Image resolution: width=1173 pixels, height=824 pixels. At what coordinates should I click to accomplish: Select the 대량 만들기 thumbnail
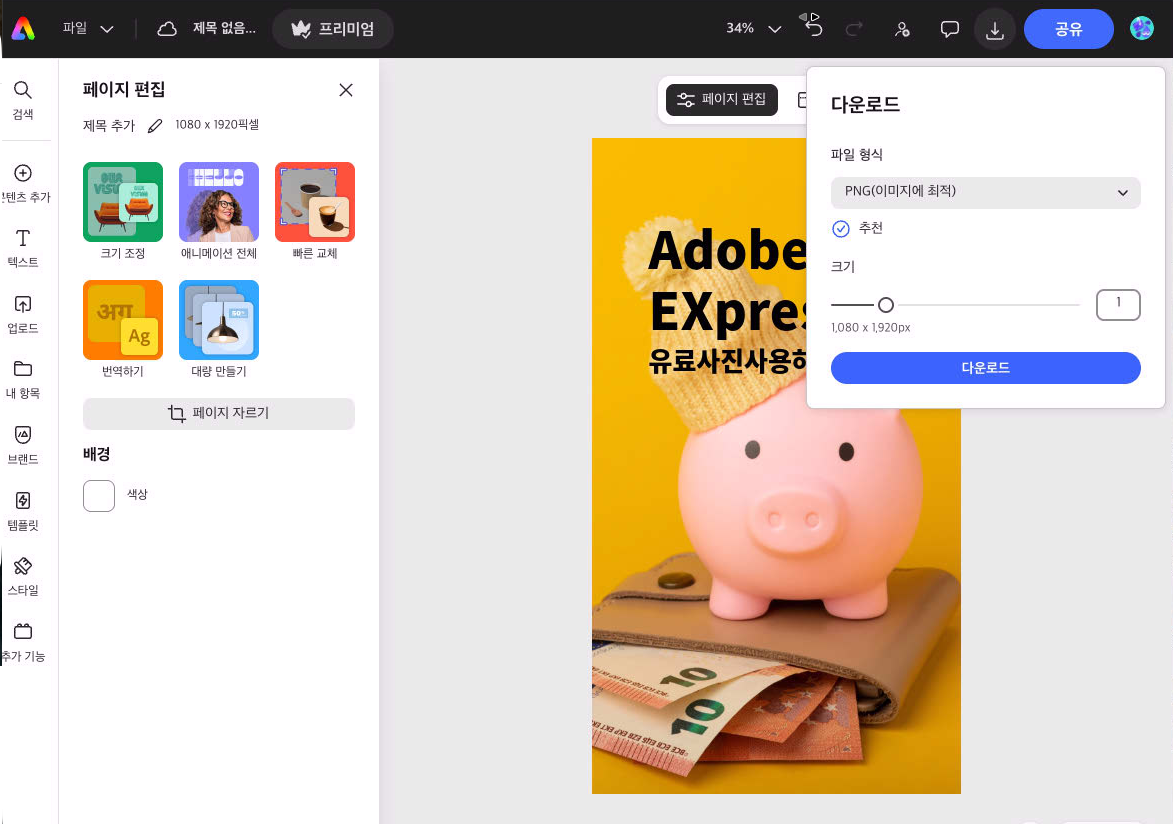218,320
